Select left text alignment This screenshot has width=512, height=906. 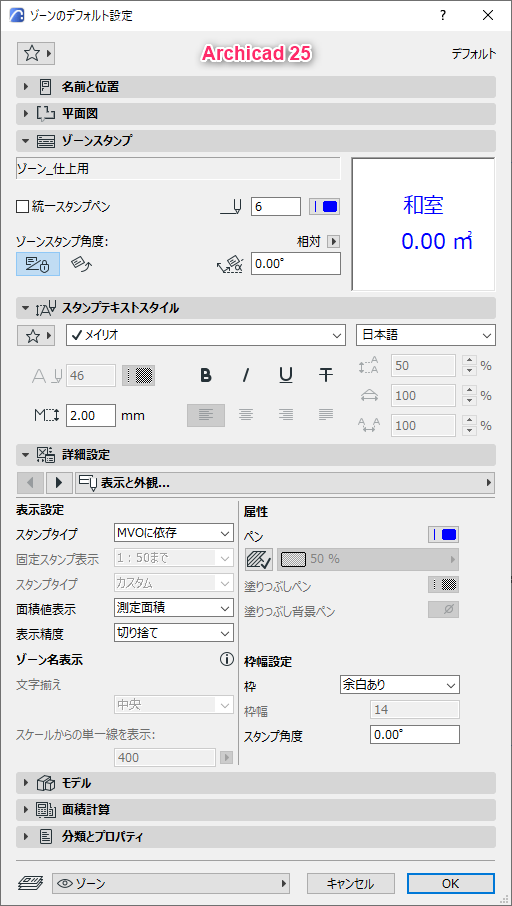[x=206, y=415]
